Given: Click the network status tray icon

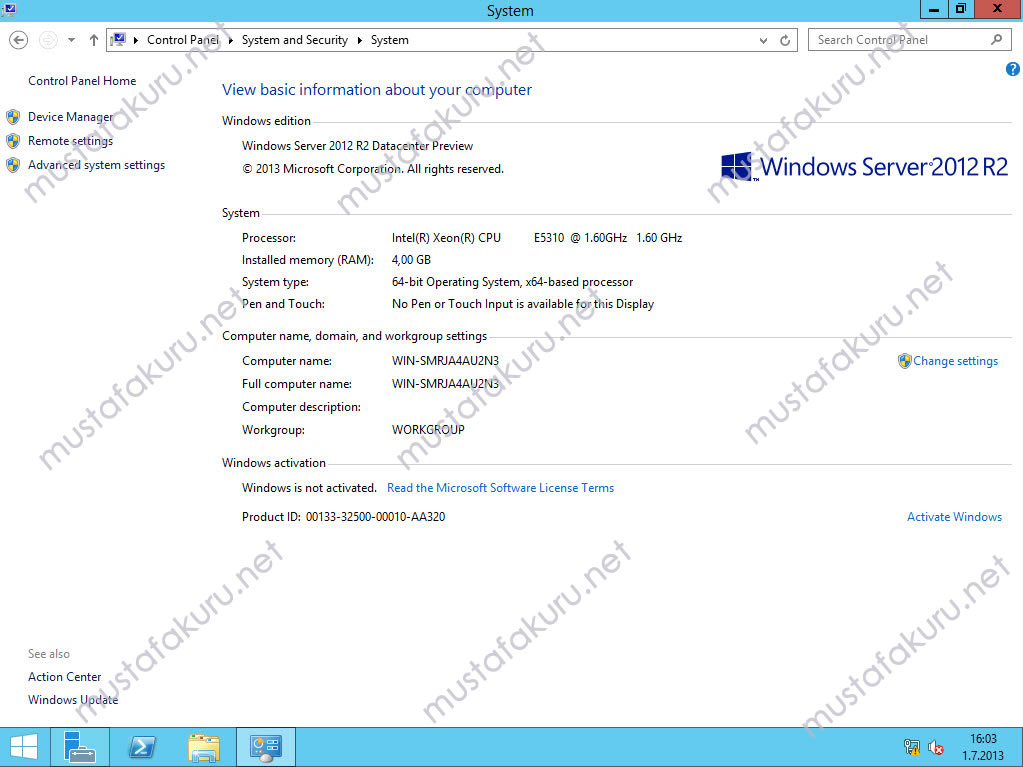Looking at the screenshot, I should 911,747.
